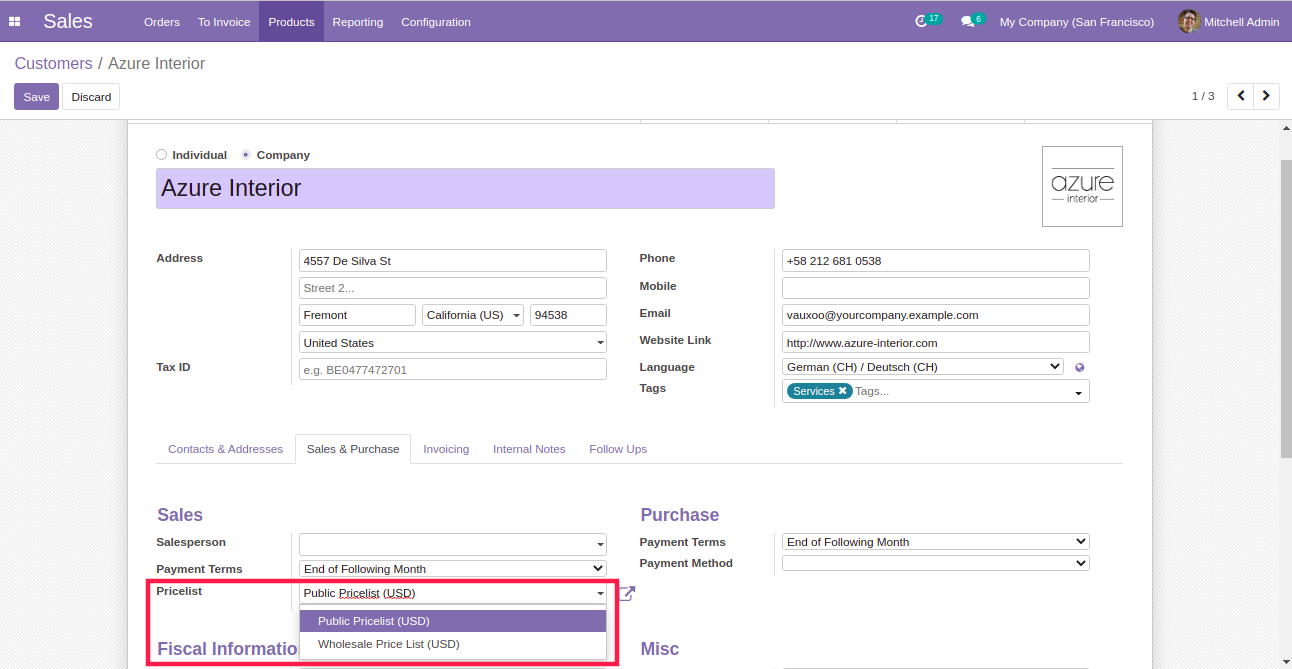The image size is (1292, 669).
Task: Open the Pricelist dropdown field
Action: coord(453,593)
